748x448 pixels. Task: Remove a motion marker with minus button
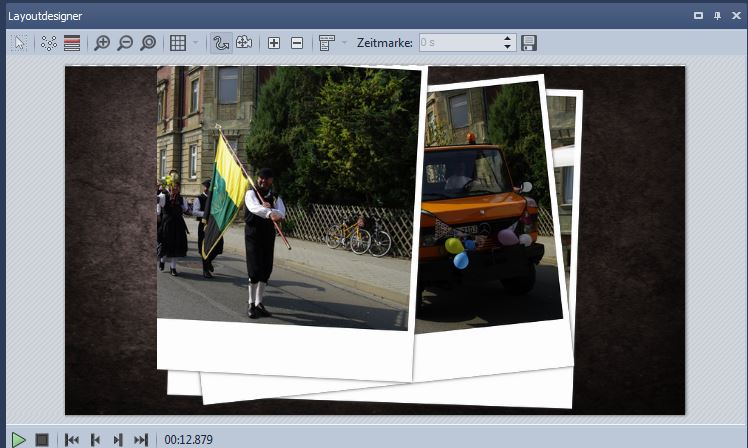pos(297,43)
